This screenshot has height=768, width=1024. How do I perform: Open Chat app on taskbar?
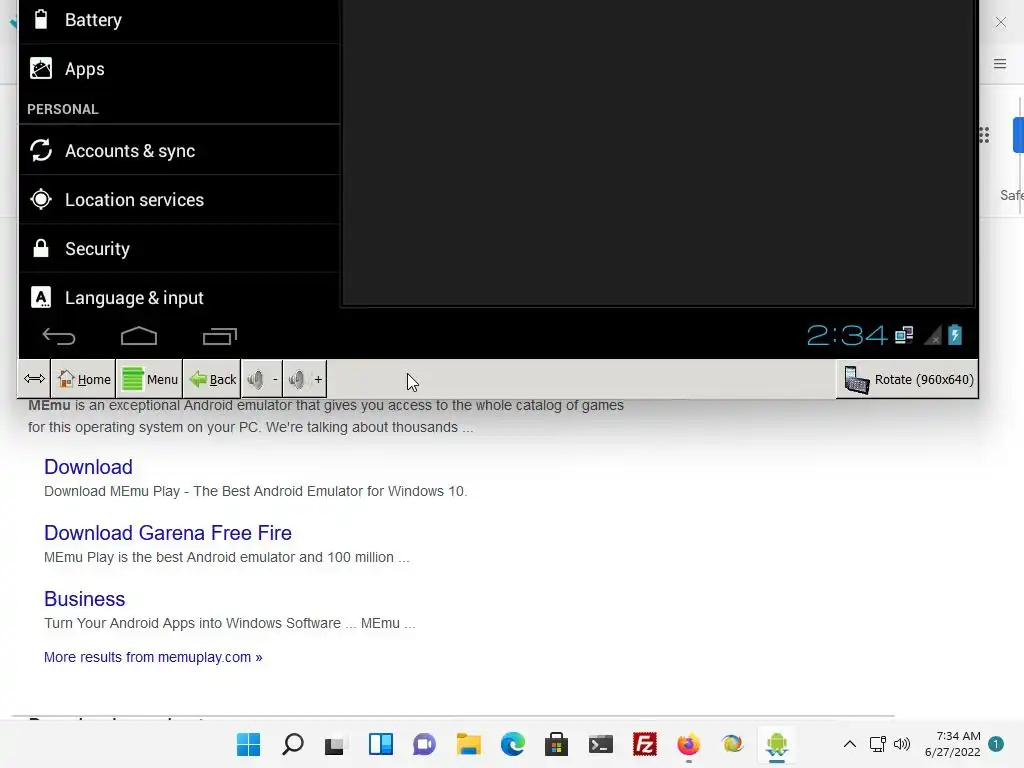click(x=424, y=744)
